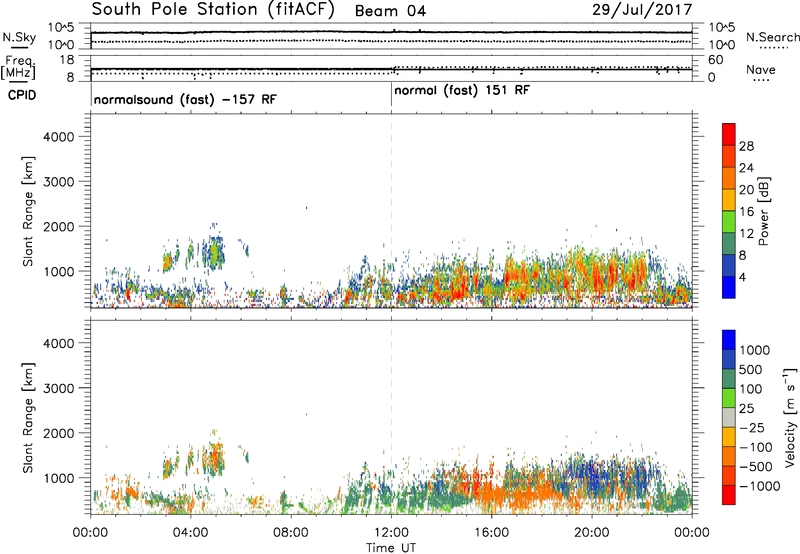Click the '04:00' time tick label

[190, 533]
